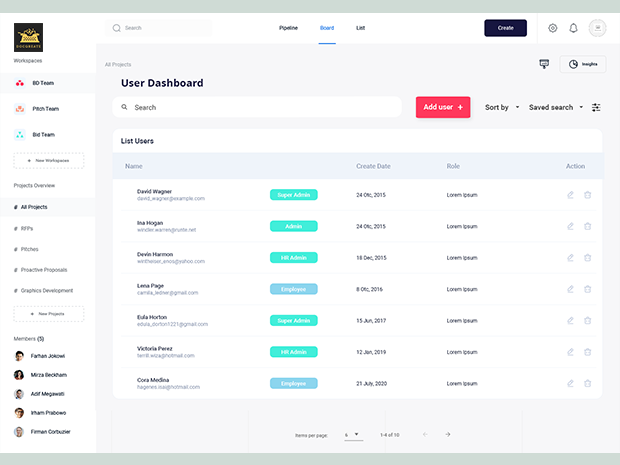Click the All Projects breadcrumb
This screenshot has height=465, width=620.
click(x=118, y=64)
